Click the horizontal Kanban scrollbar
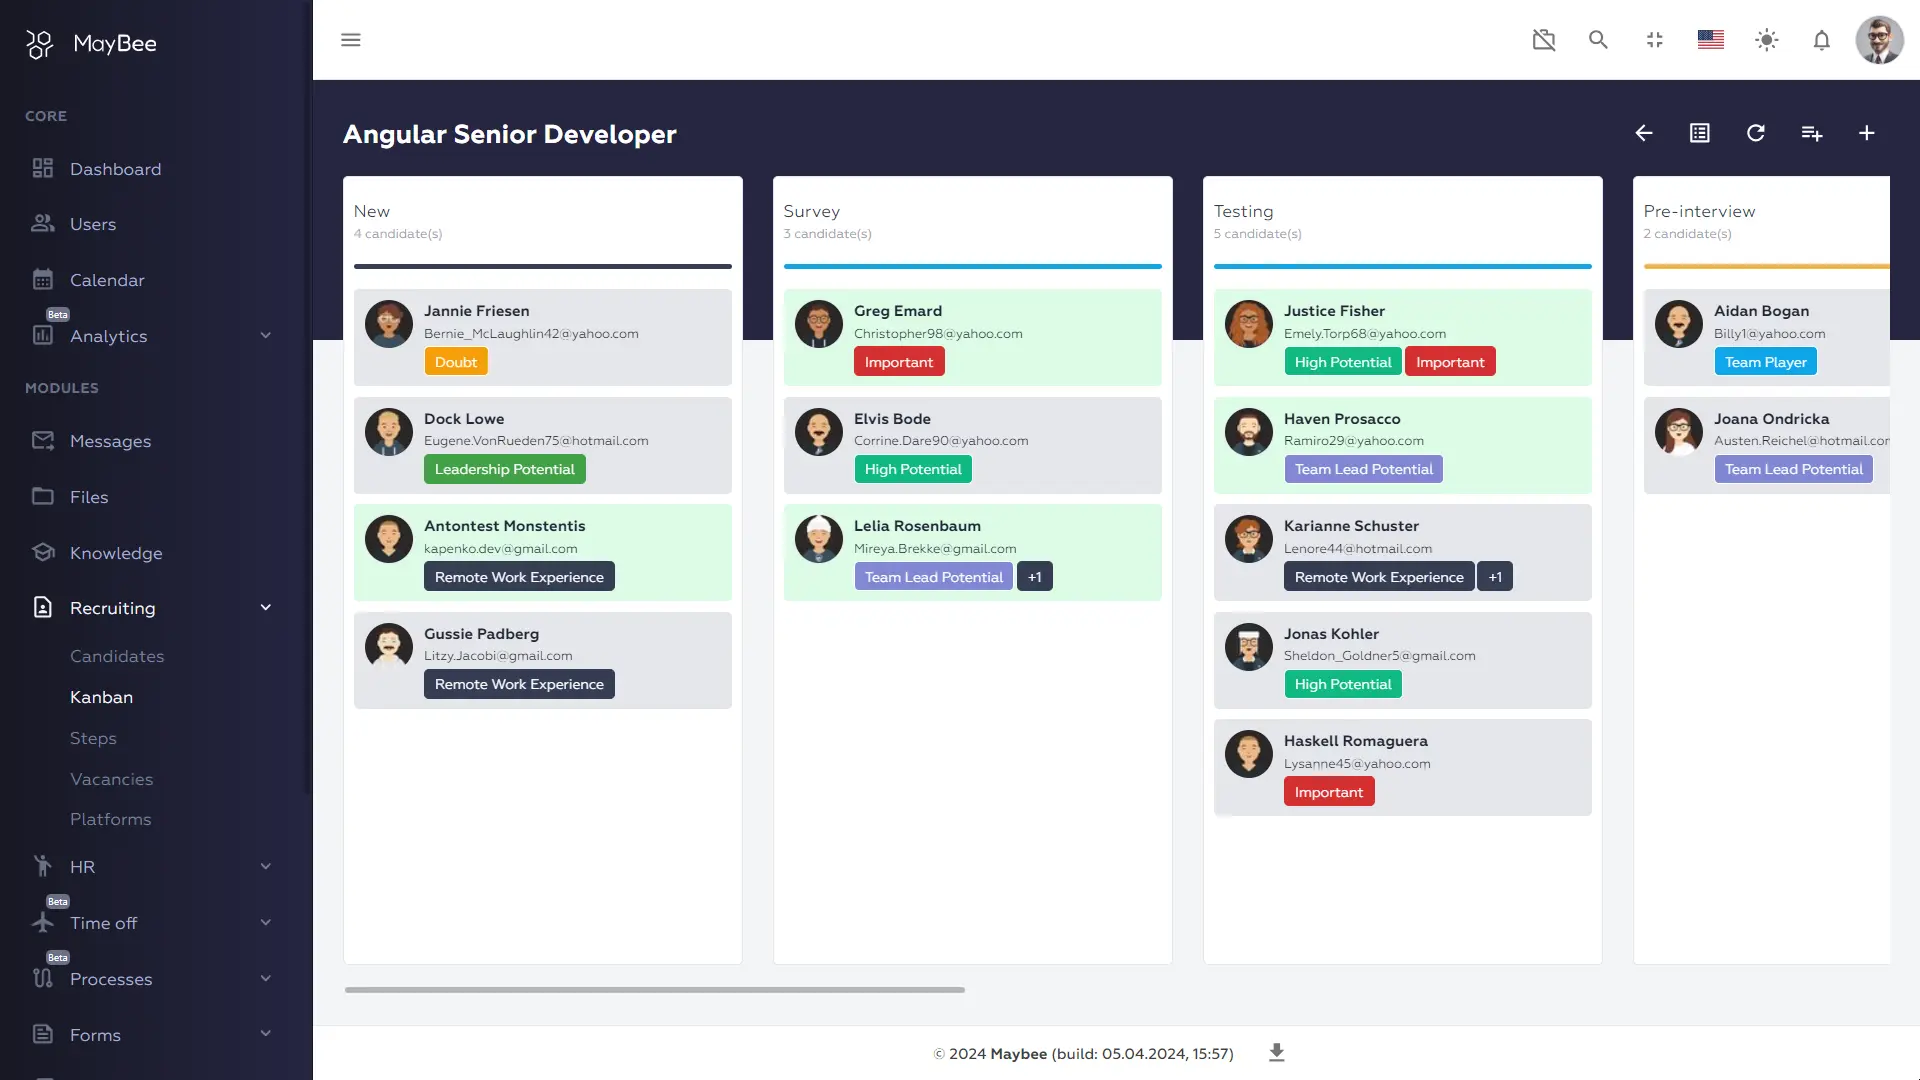 pyautogui.click(x=655, y=990)
